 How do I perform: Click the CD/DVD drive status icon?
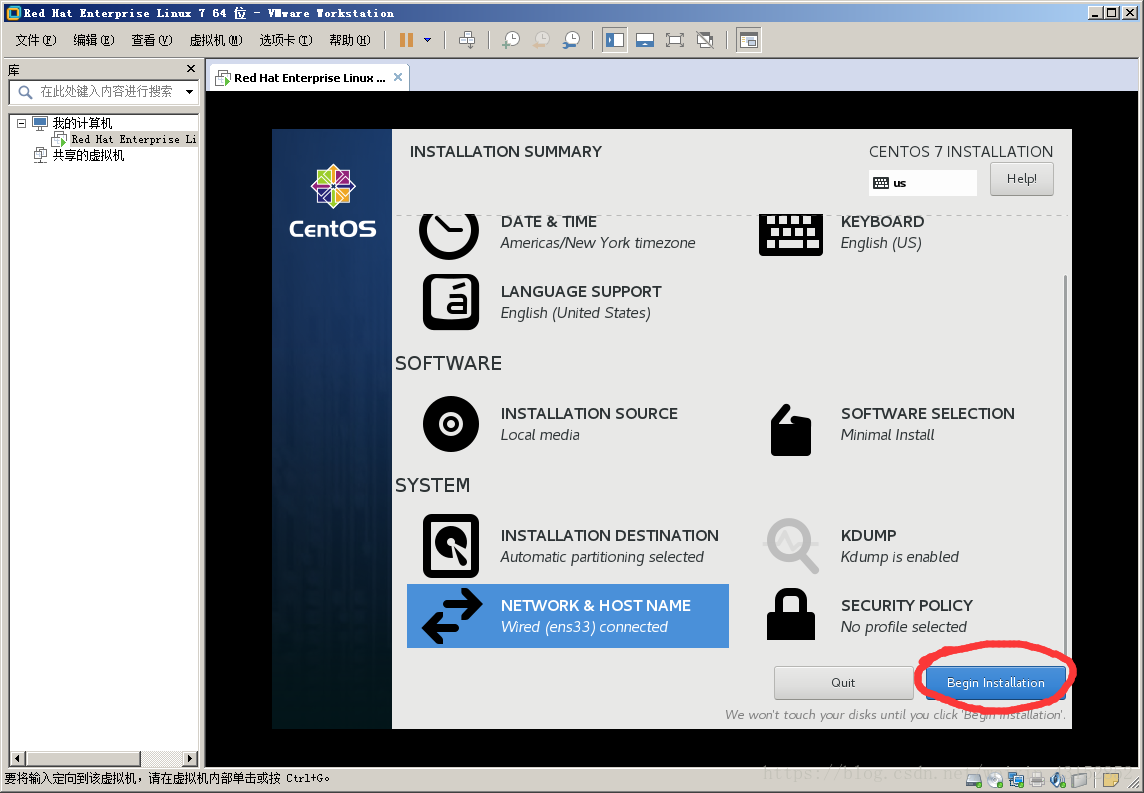(995, 781)
